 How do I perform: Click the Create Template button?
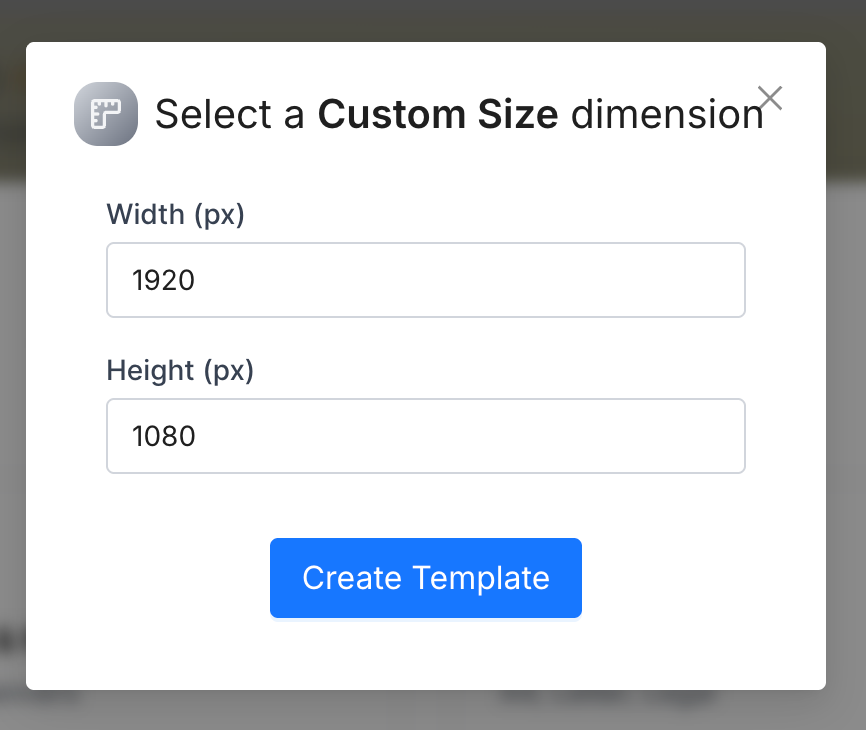click(x=425, y=578)
